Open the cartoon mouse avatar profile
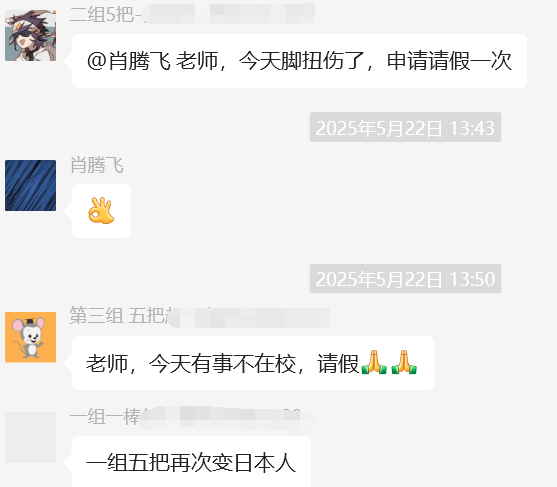The image size is (557, 487). (31, 337)
